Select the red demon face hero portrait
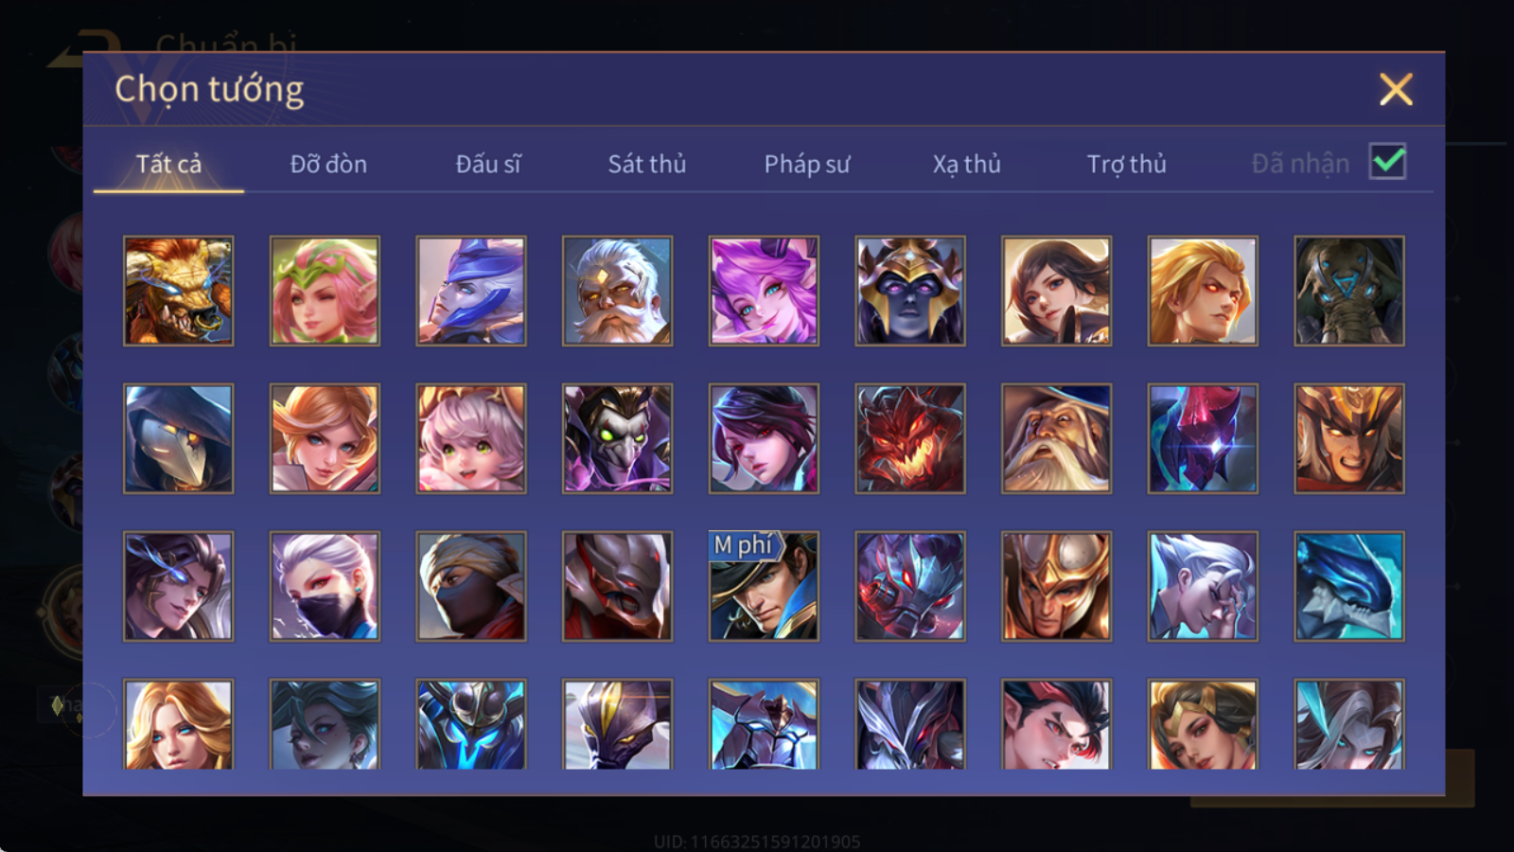Screen dimensions: 1514x852 point(910,439)
